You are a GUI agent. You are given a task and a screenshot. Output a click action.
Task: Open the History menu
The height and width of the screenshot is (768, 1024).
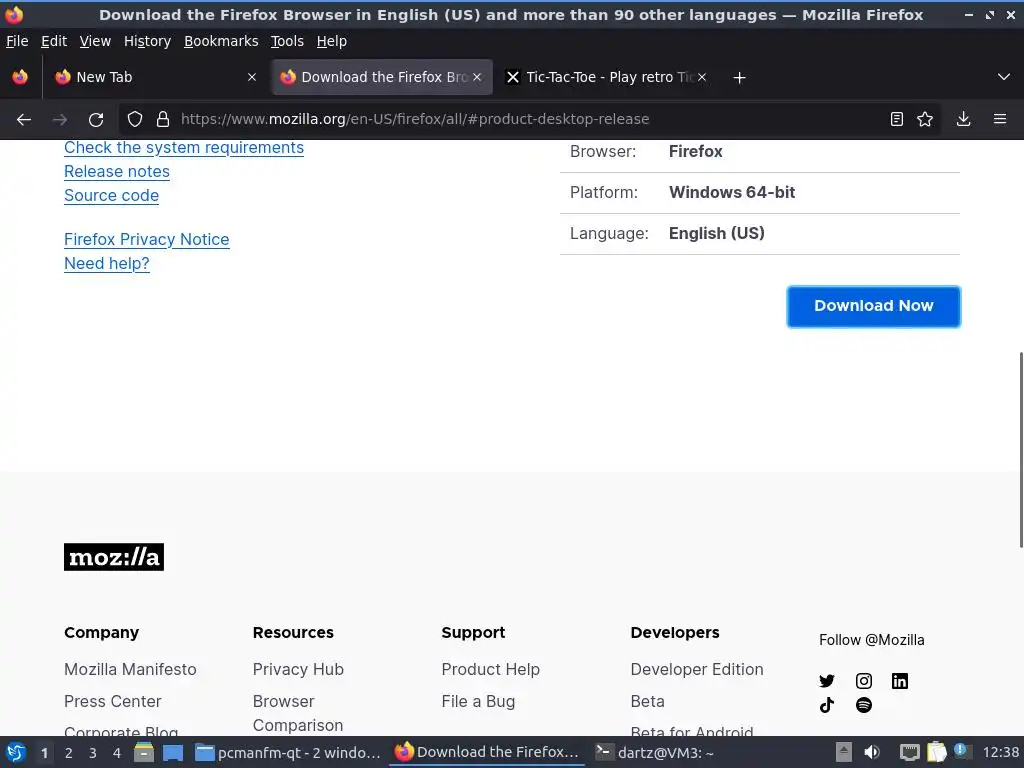148,41
